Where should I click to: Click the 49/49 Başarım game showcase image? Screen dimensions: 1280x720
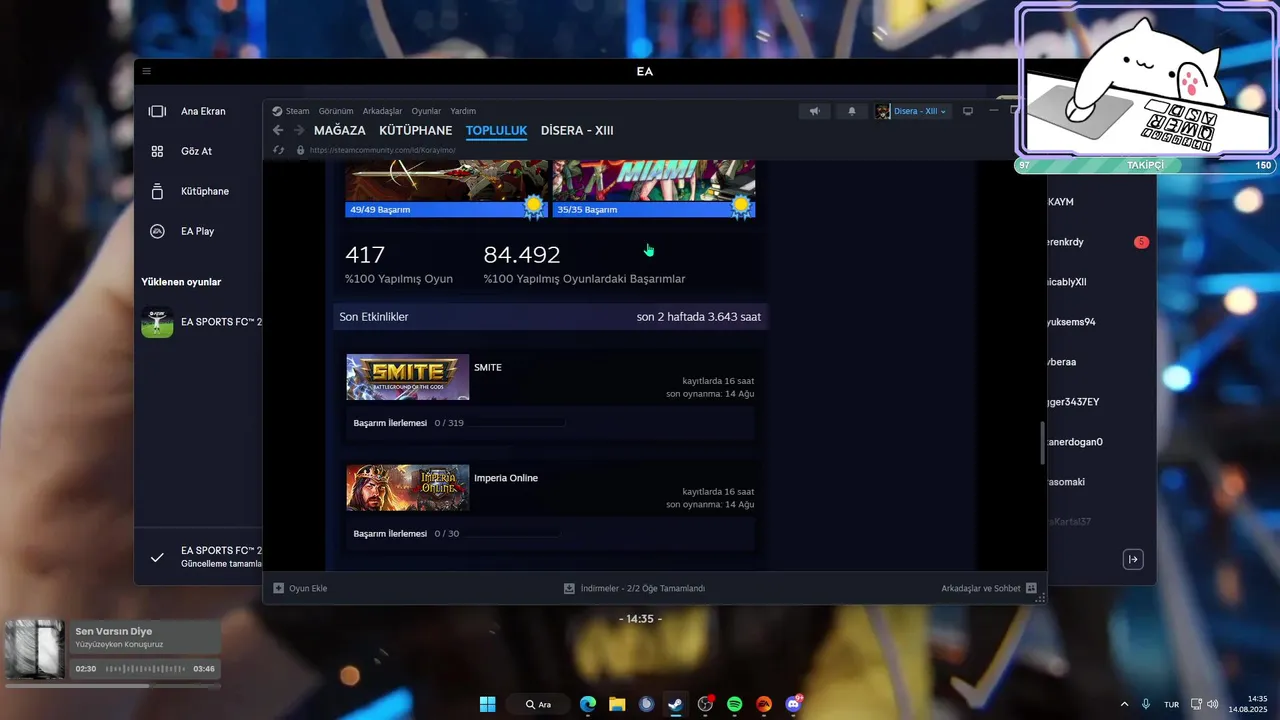447,181
